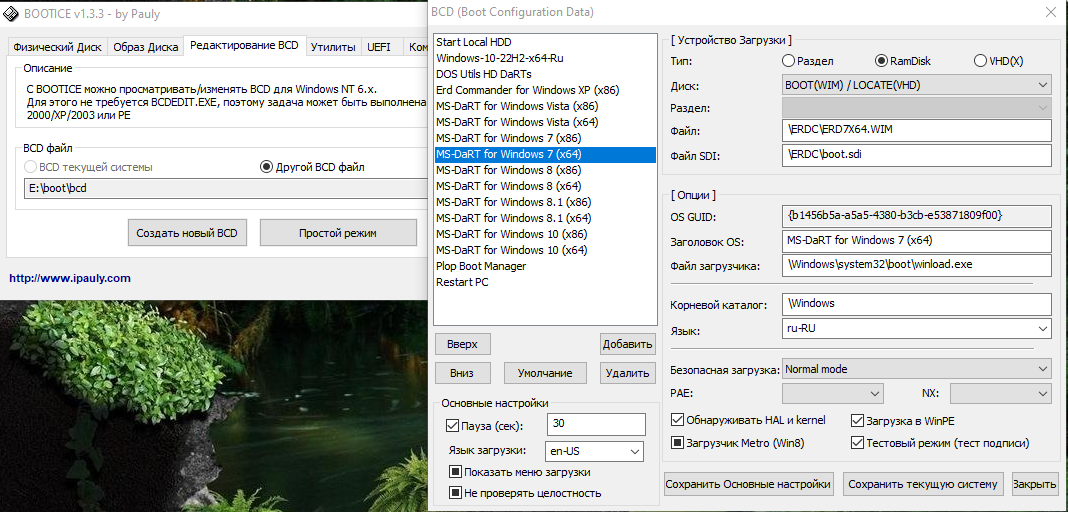Close the BCD dialog with X icon
The width and height of the screenshot is (1068, 512).
[x=1049, y=13]
